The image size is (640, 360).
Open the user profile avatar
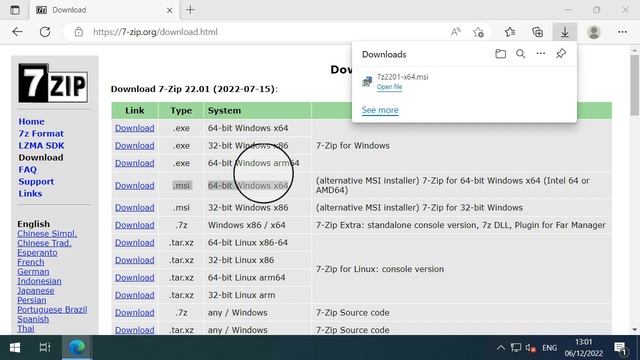[594, 32]
